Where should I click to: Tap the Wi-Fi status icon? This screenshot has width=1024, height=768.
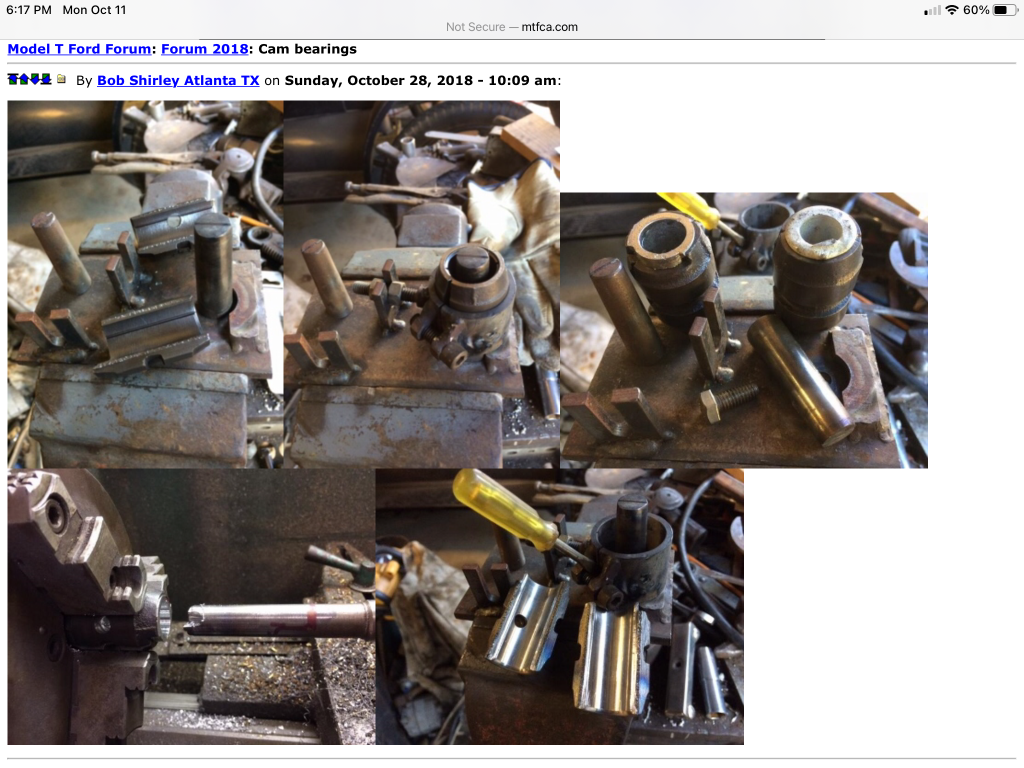[952, 10]
